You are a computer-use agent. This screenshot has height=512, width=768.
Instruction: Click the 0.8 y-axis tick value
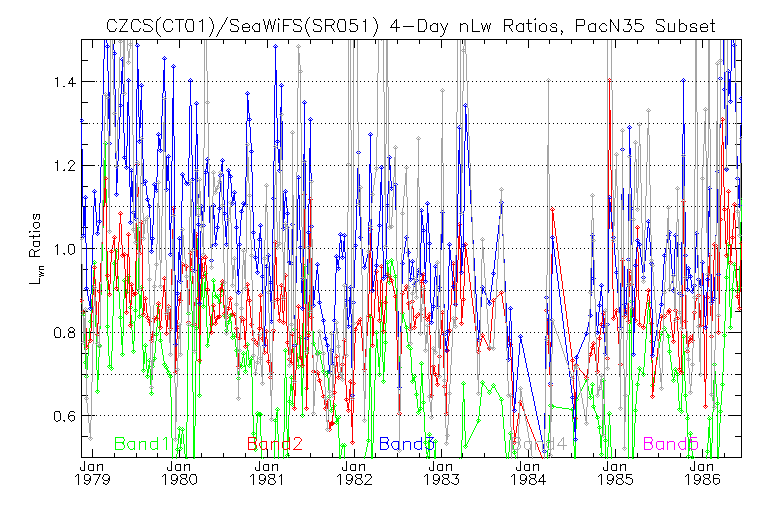pyautogui.click(x=64, y=333)
